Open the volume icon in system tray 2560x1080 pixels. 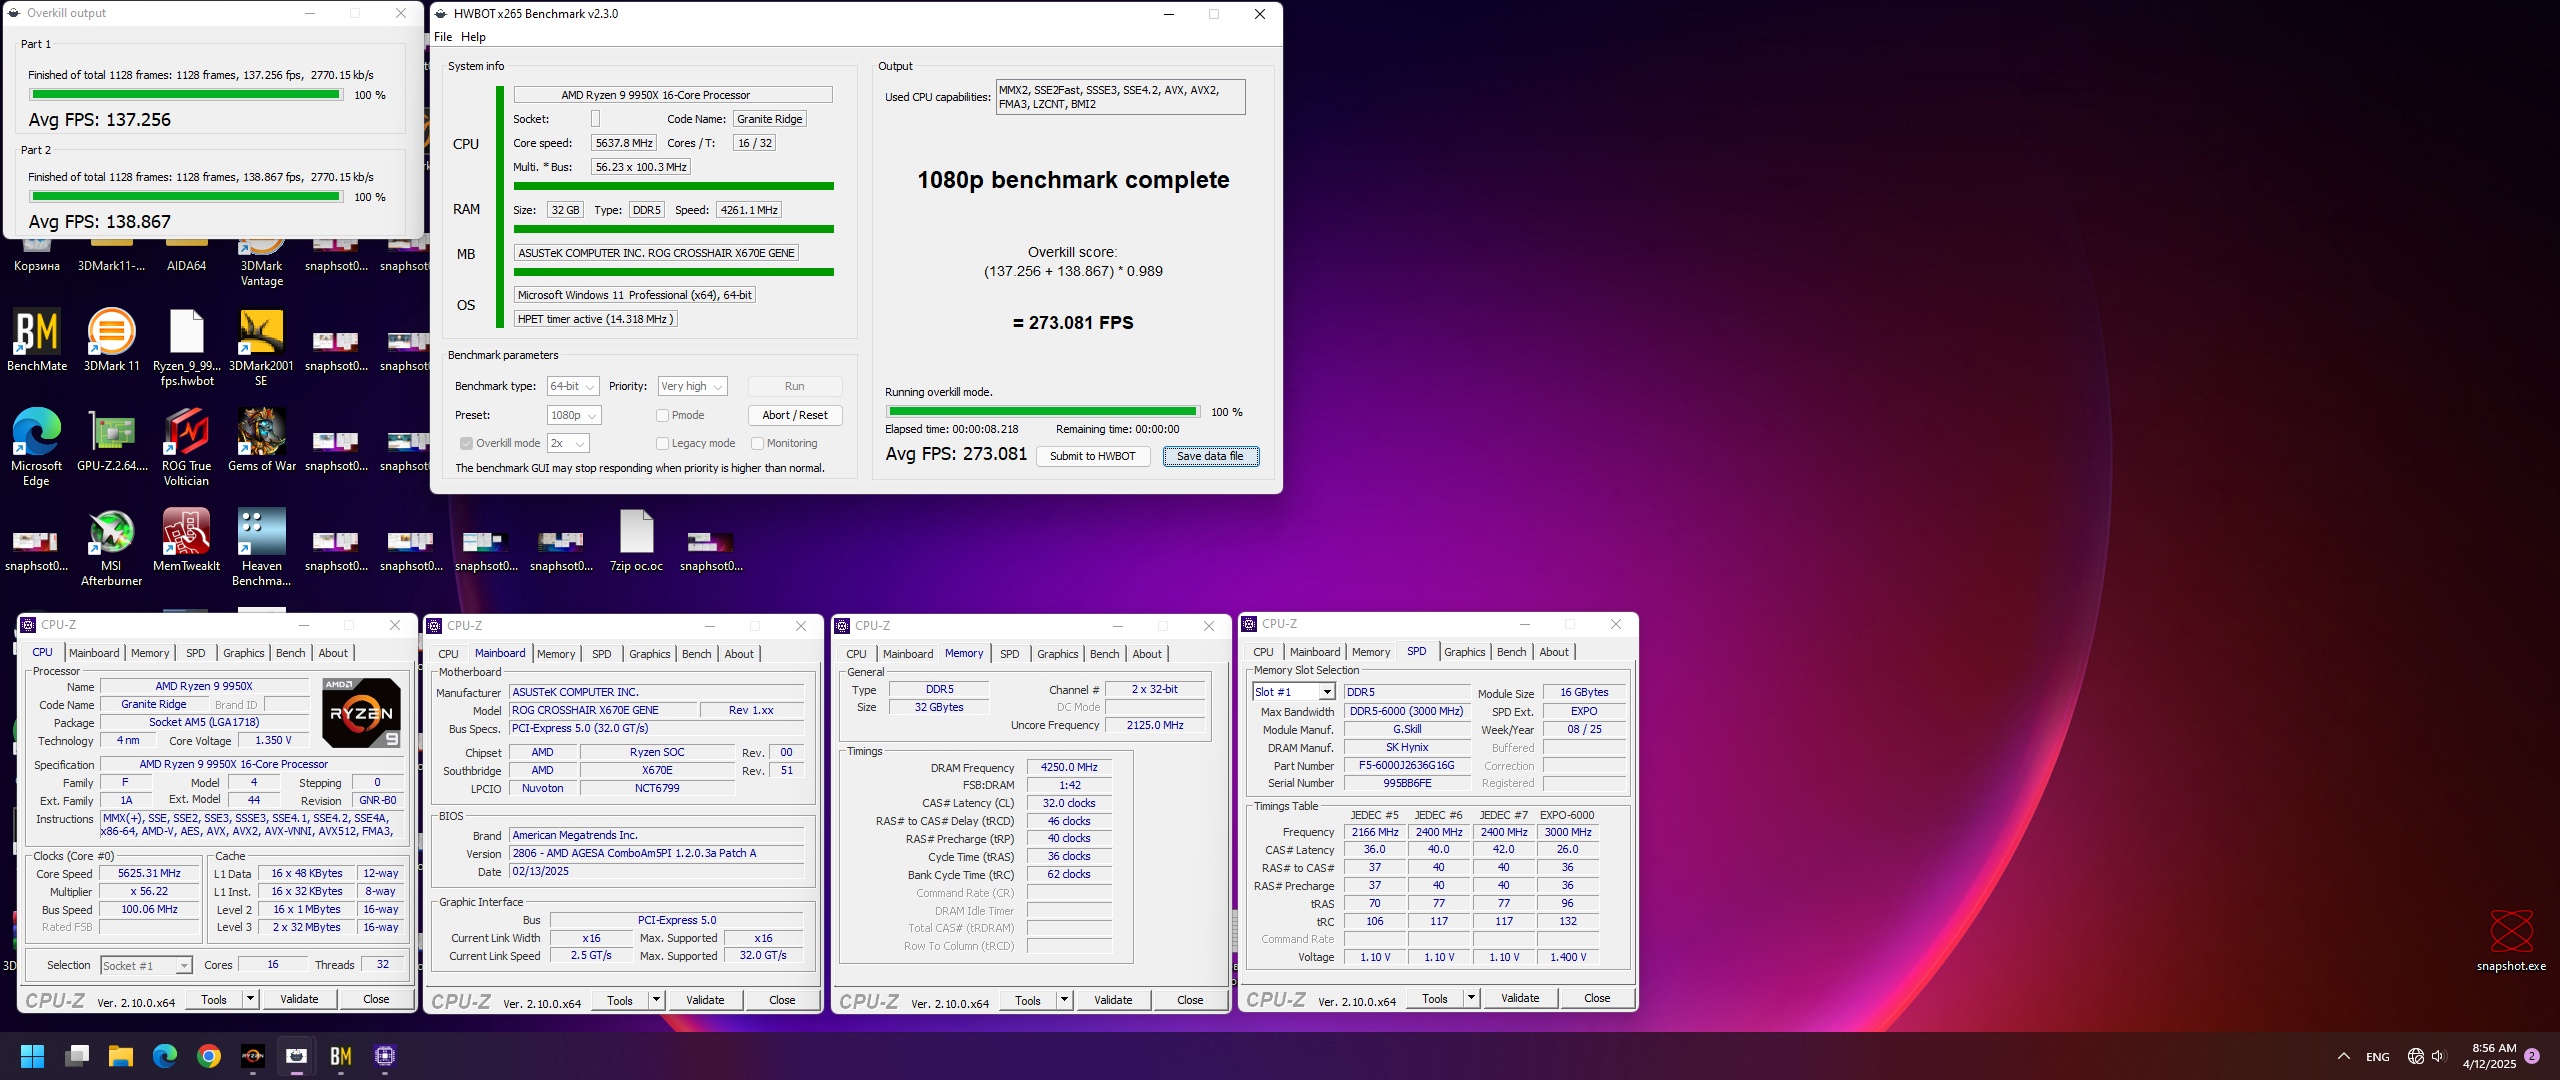pyautogui.click(x=2438, y=1056)
